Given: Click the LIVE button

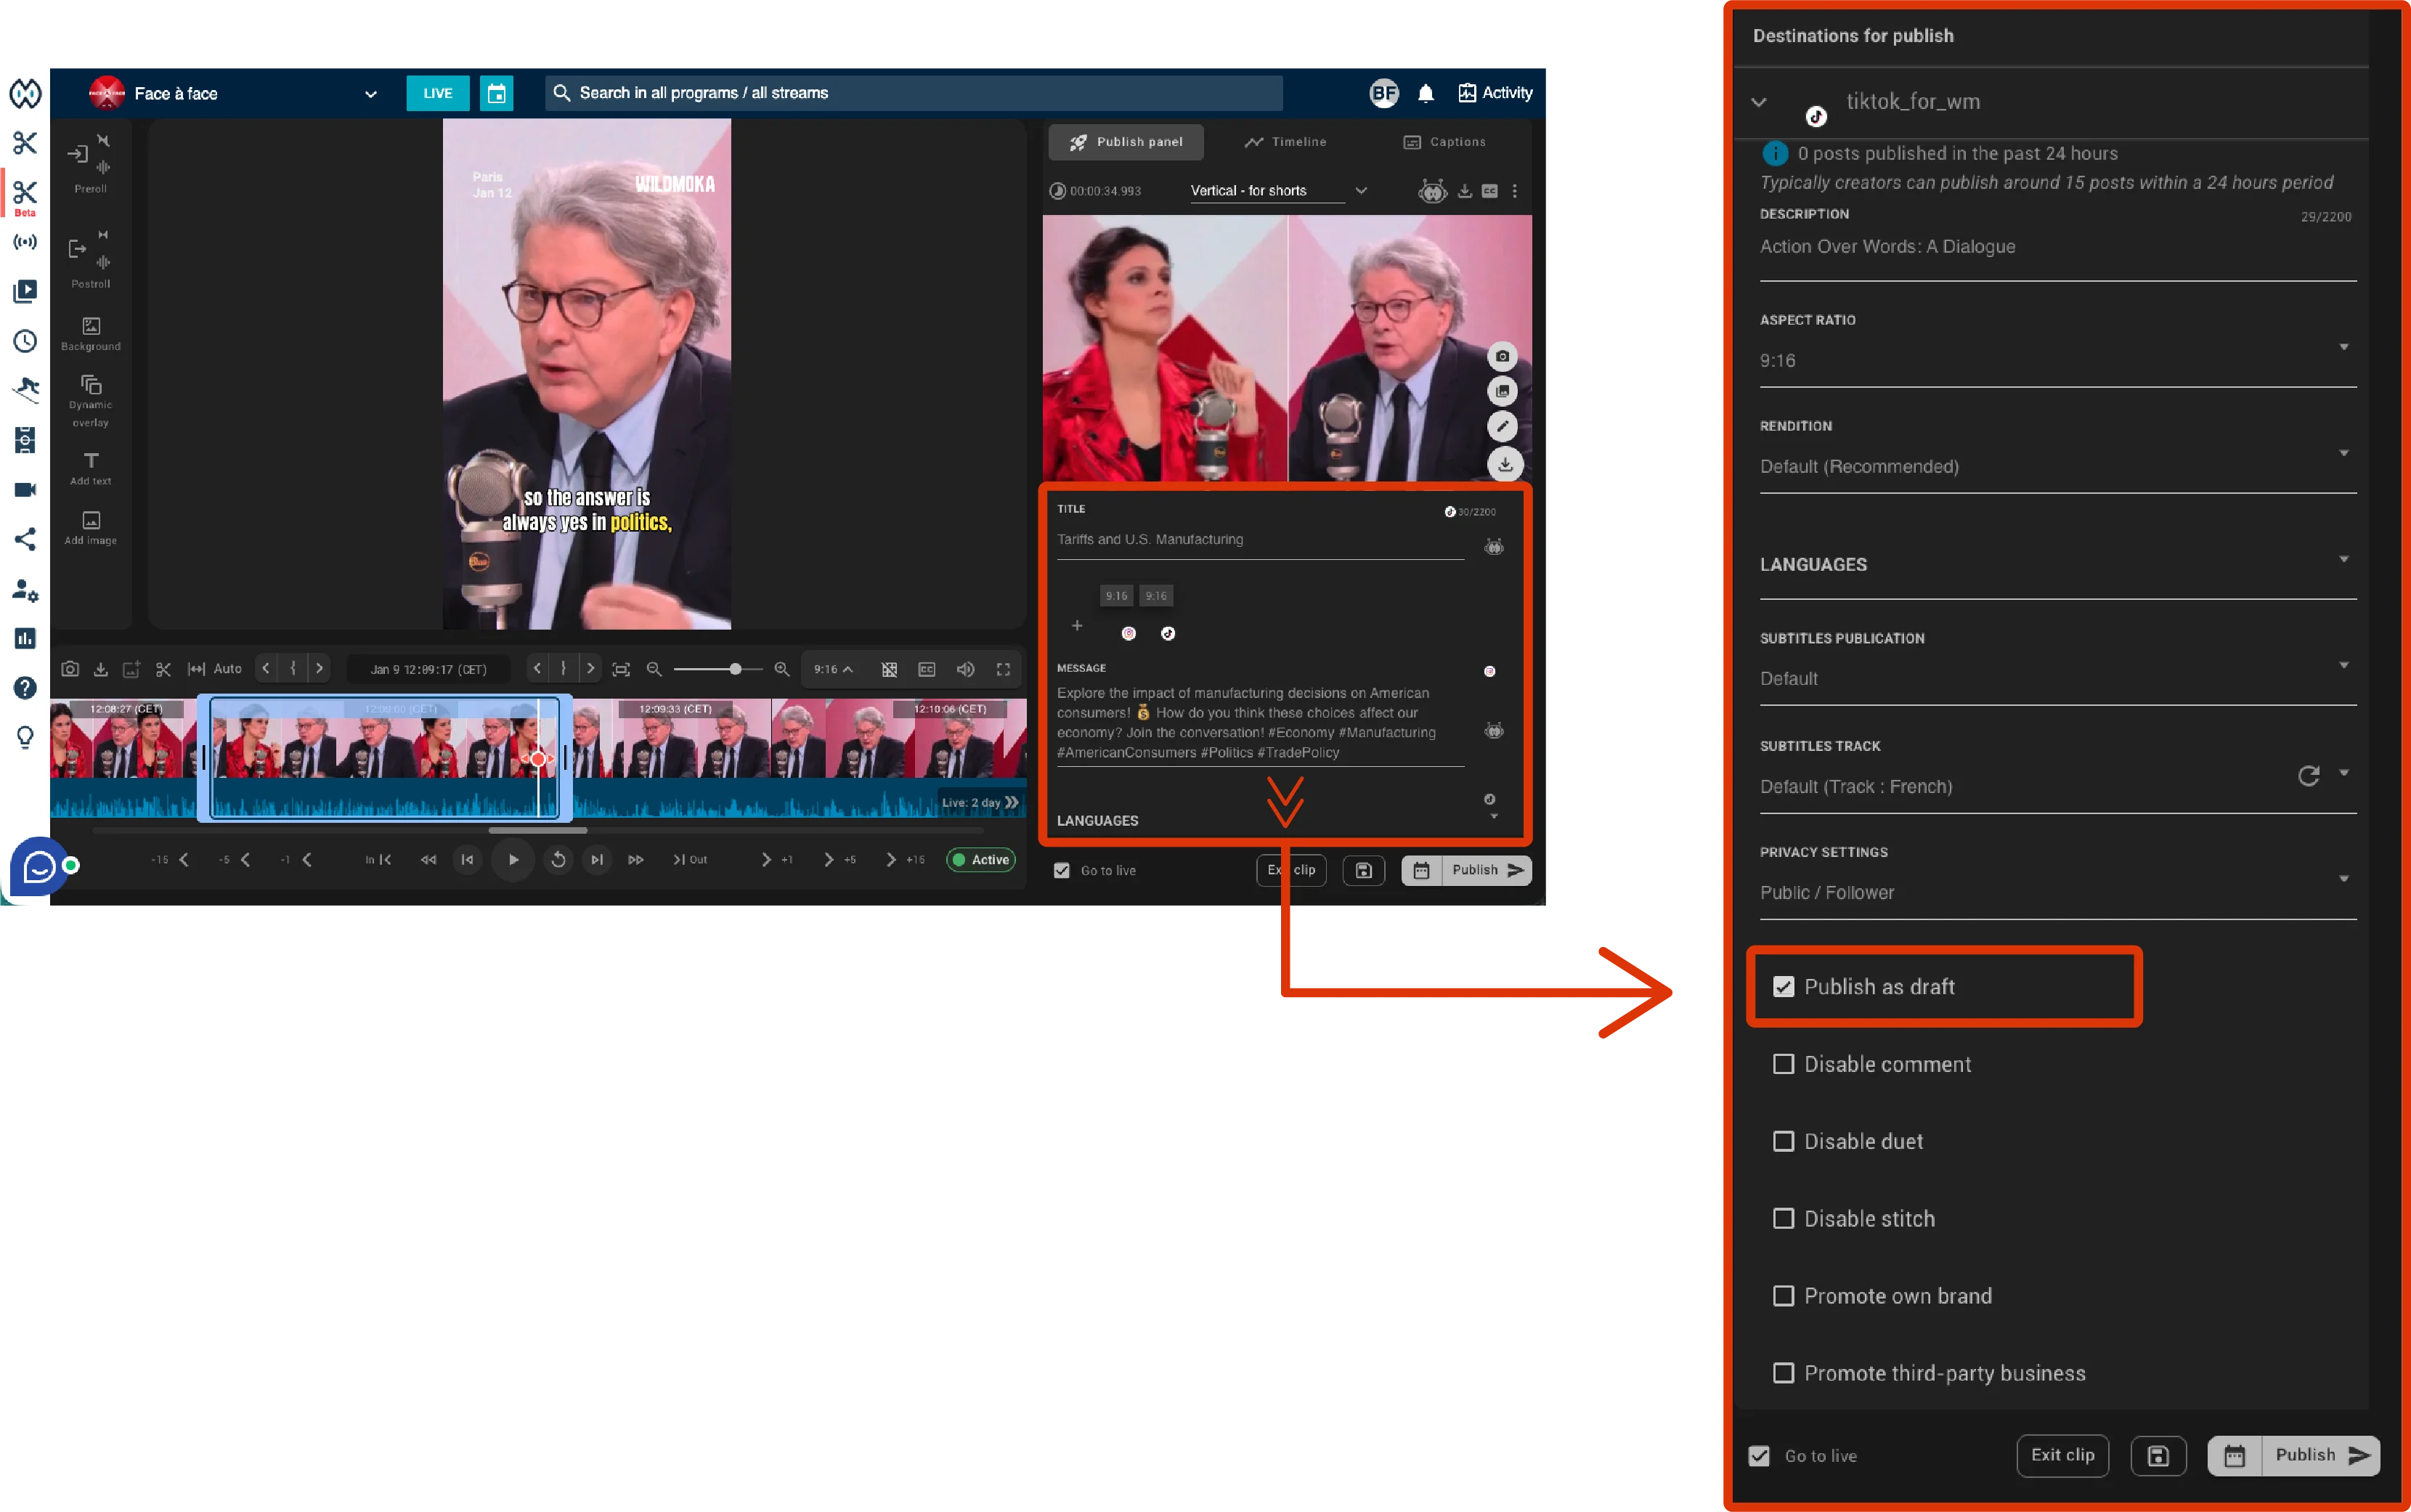Looking at the screenshot, I should pos(437,93).
